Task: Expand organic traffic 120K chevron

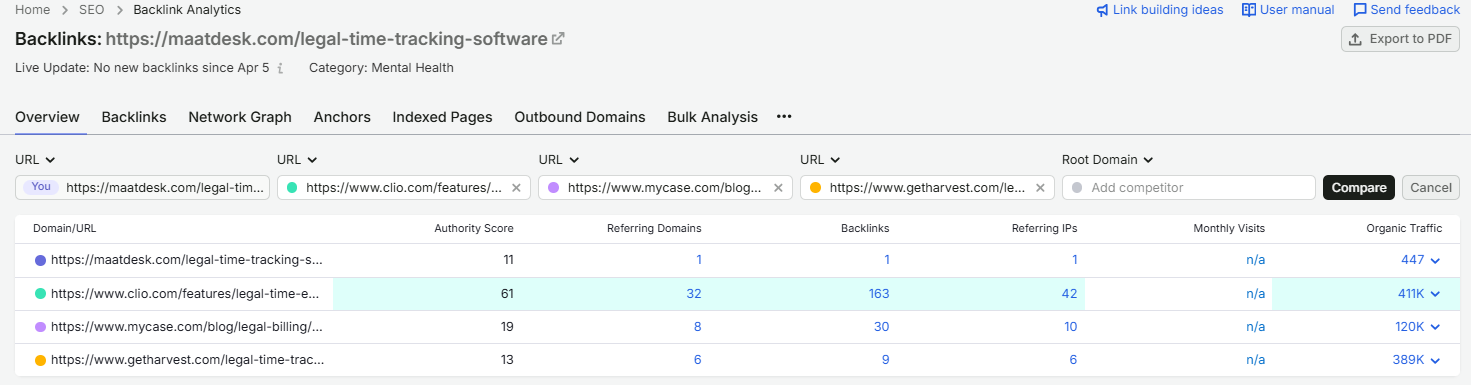Action: [1435, 327]
